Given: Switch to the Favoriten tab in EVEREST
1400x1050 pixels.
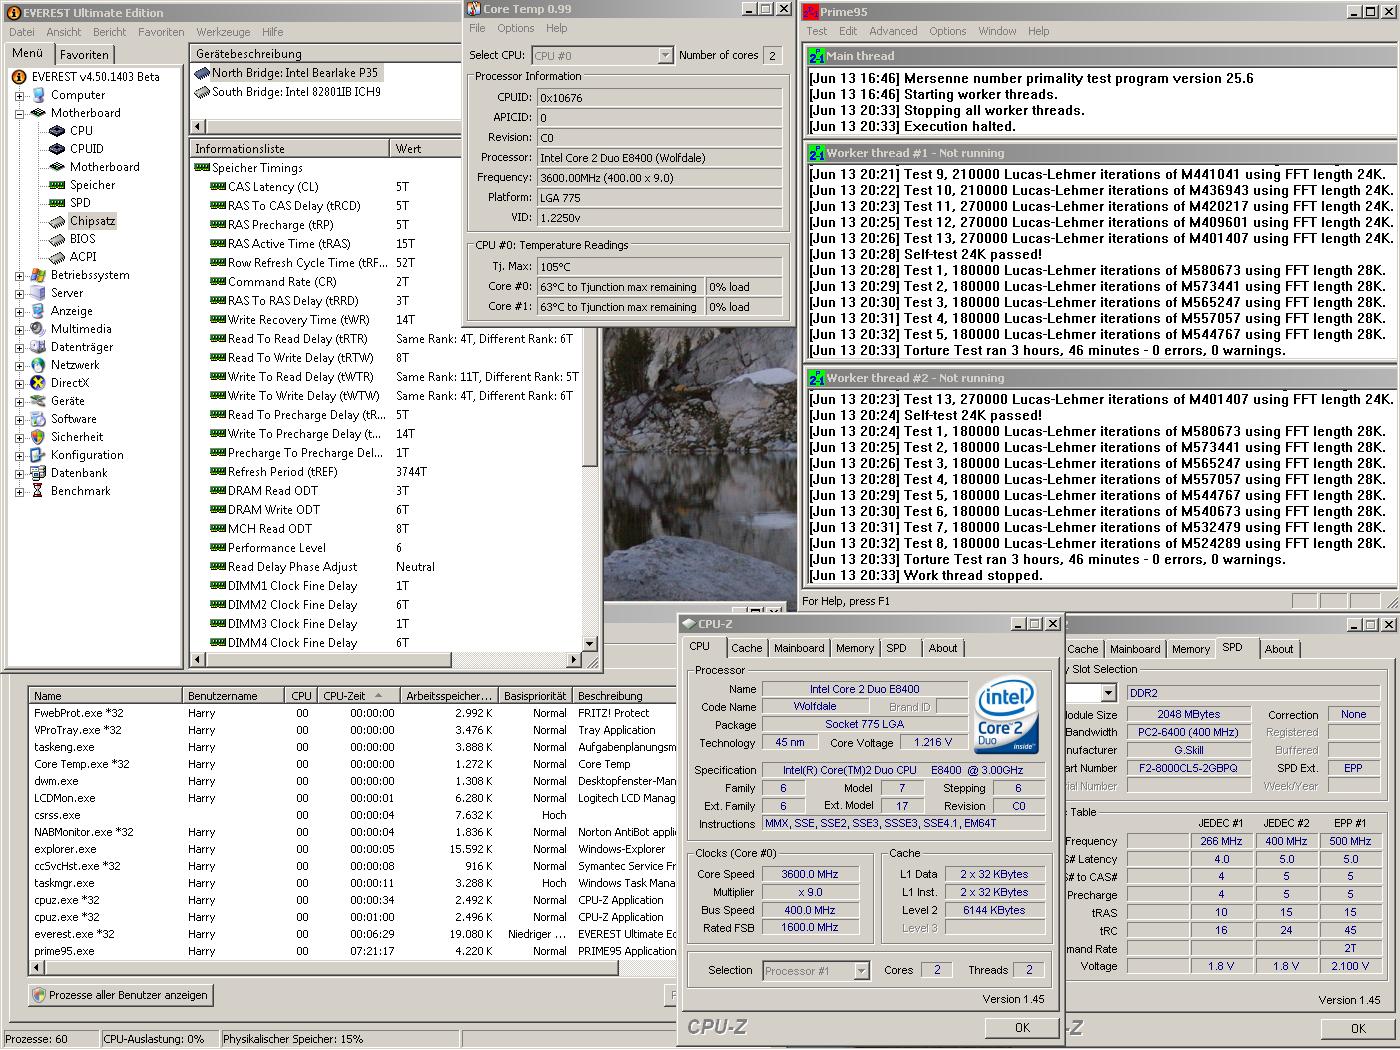Looking at the screenshot, I should pyautogui.click(x=84, y=55).
